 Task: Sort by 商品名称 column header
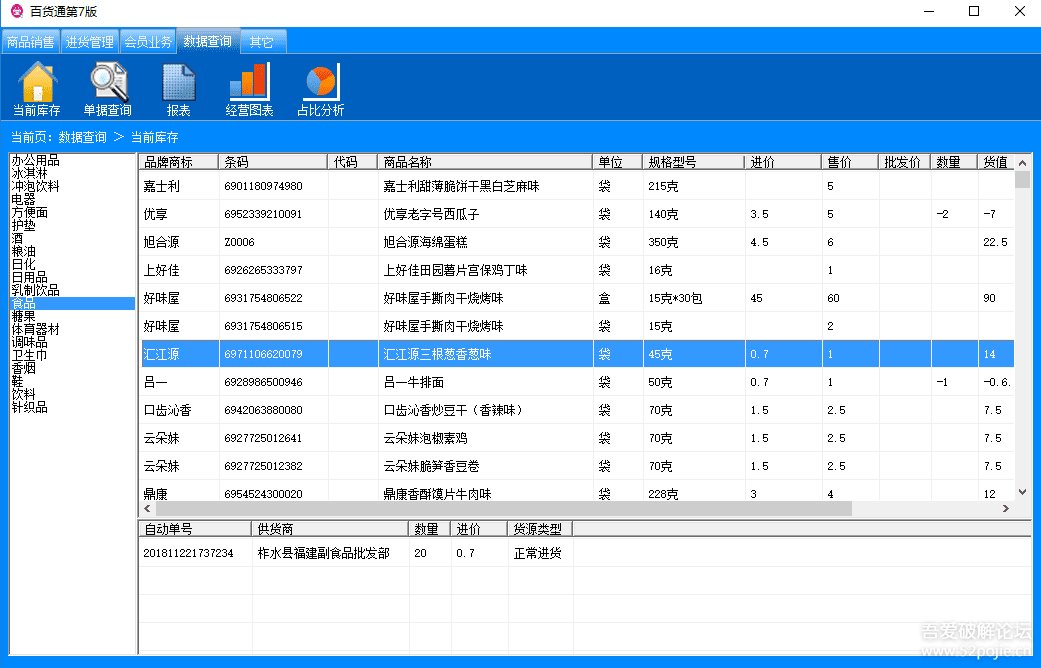(x=484, y=162)
